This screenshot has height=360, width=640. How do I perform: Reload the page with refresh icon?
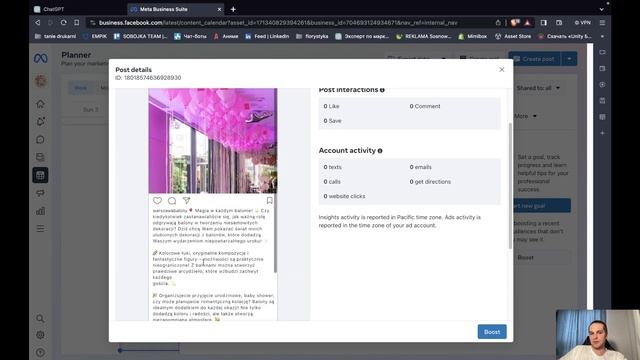tap(64, 23)
